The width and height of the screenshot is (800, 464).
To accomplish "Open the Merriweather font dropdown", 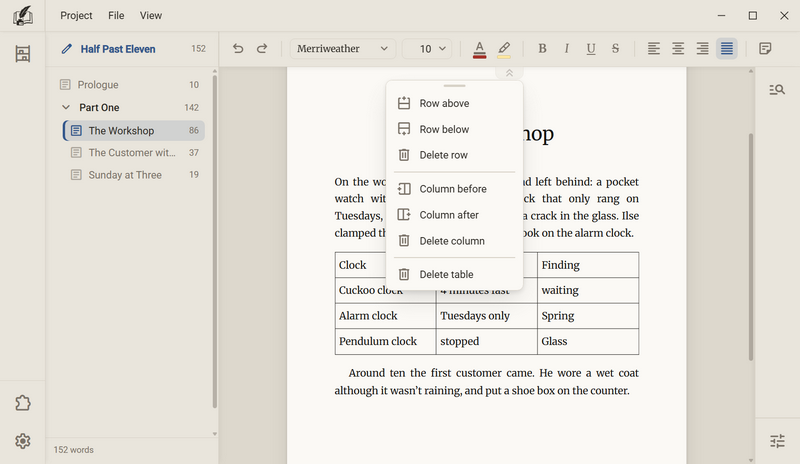I will point(343,48).
